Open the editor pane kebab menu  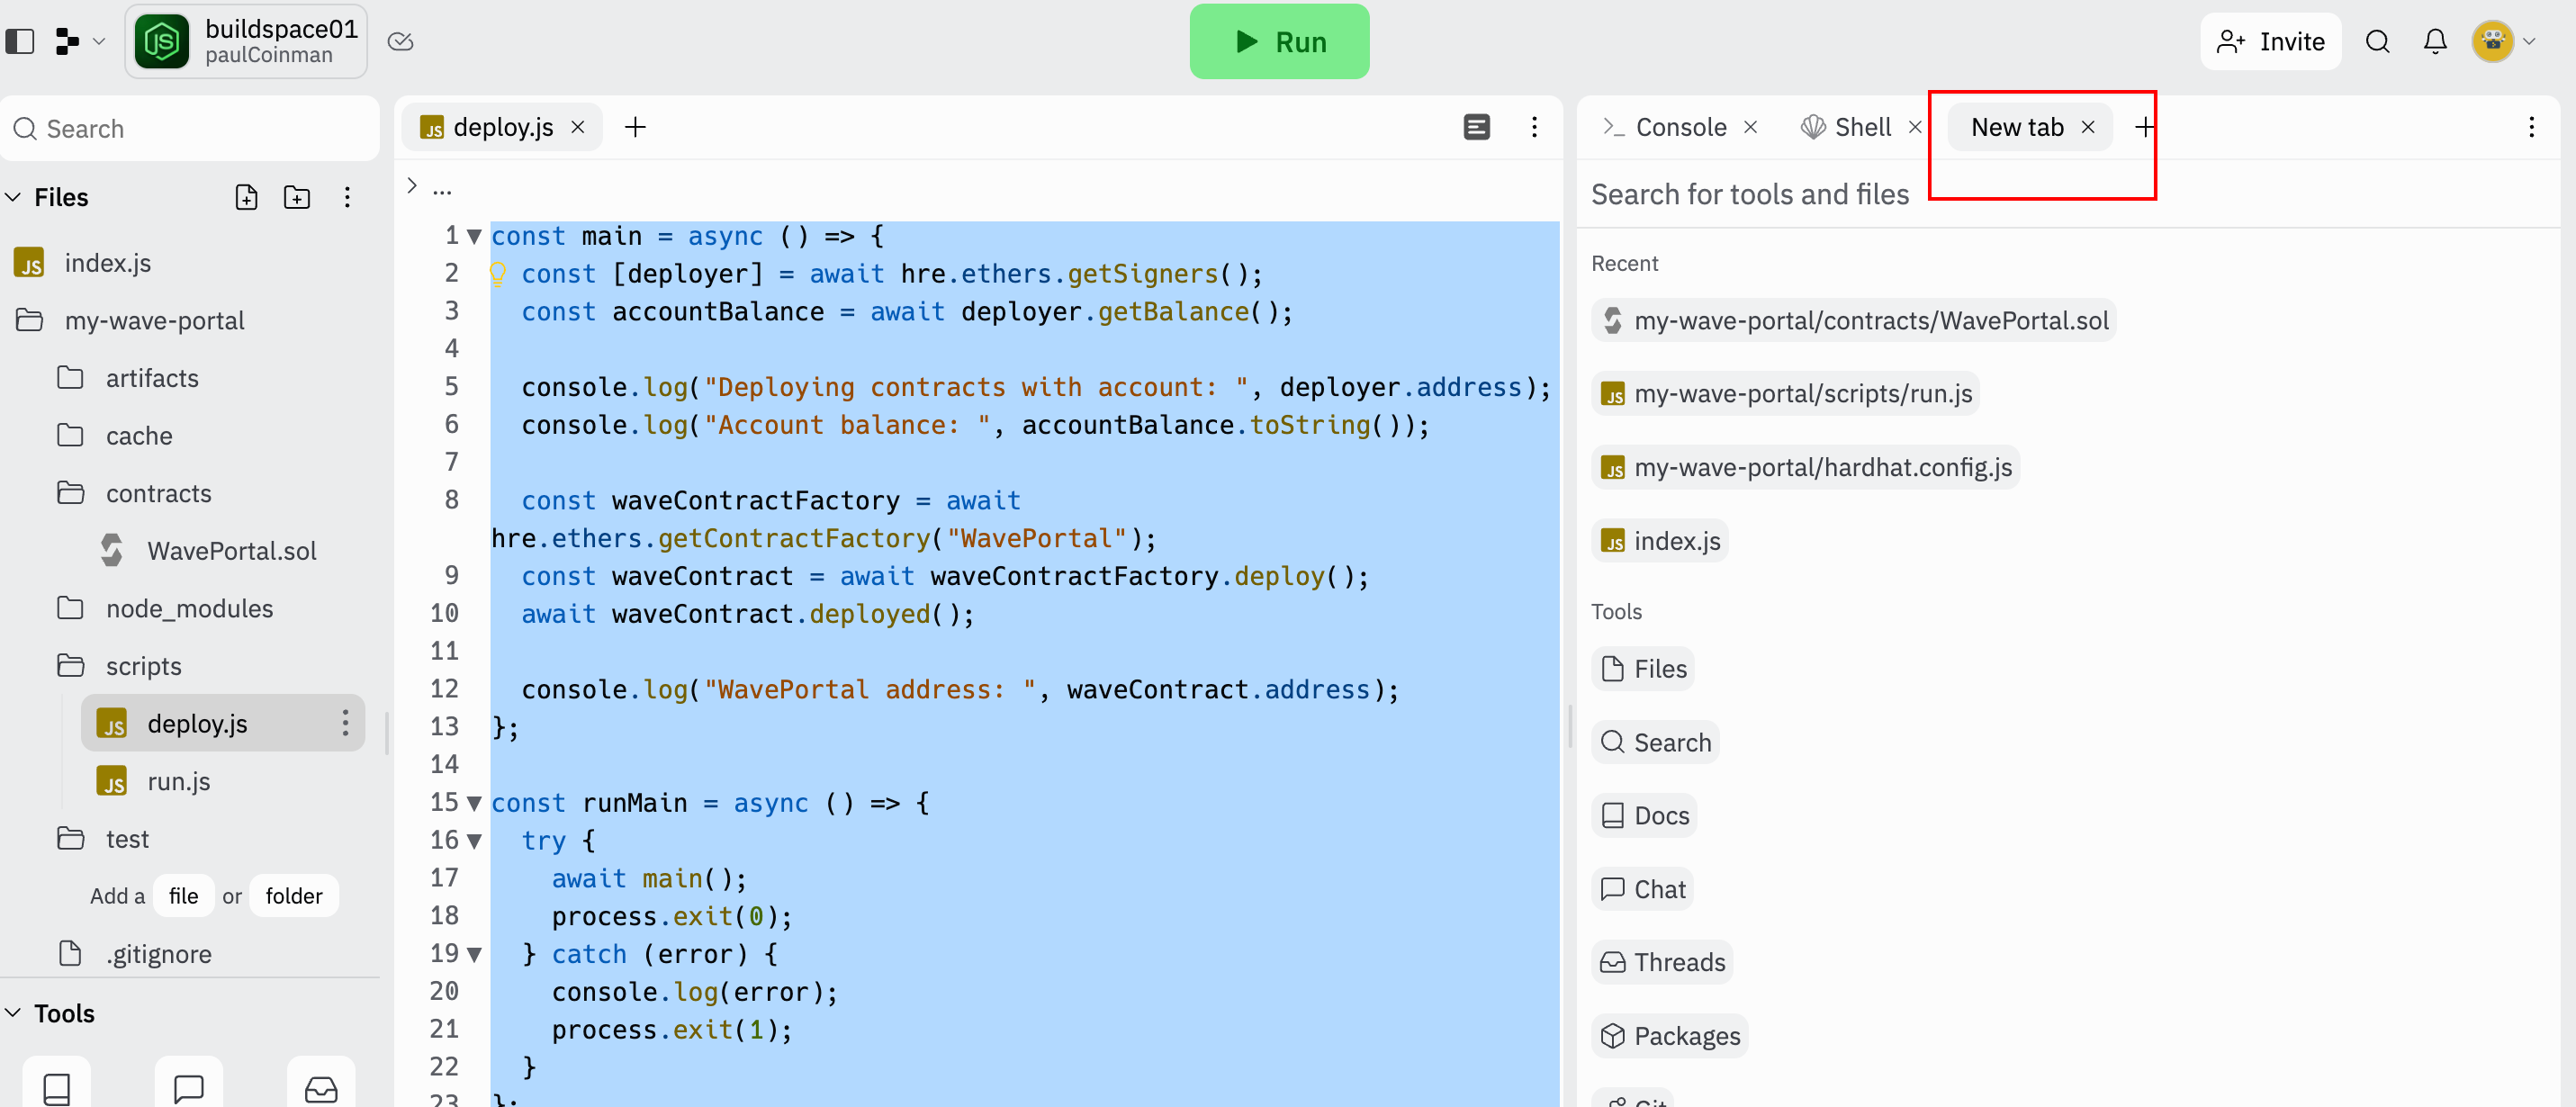pos(1534,127)
